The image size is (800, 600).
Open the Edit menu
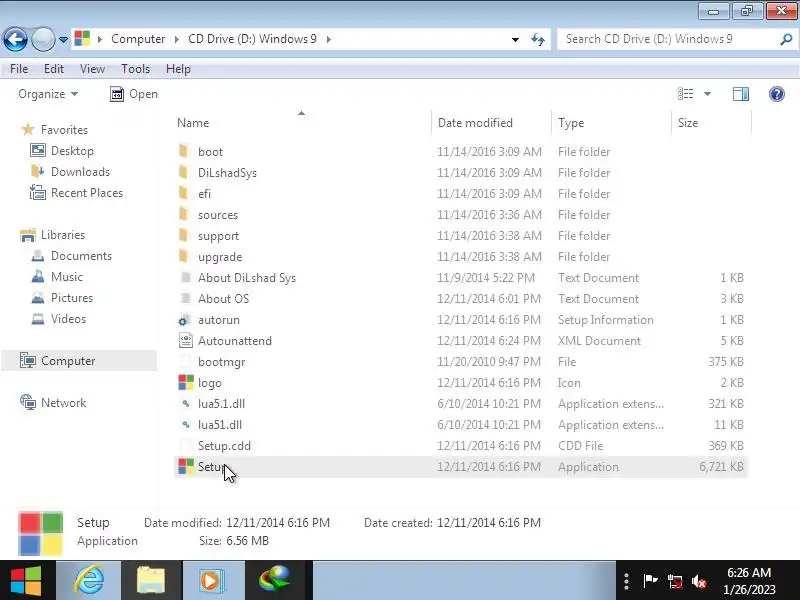coord(54,69)
